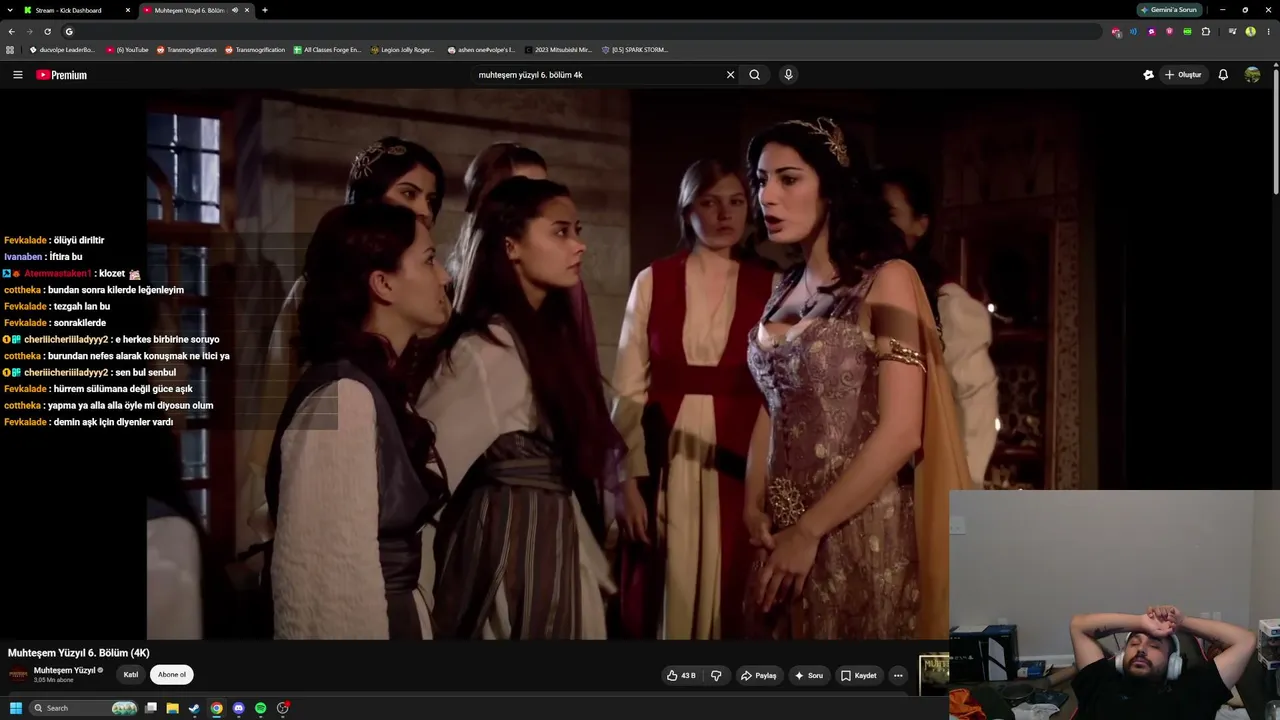The image size is (1280, 720).
Task: Open the ducvolpe LeaderBo... bookmark
Action: (62, 49)
